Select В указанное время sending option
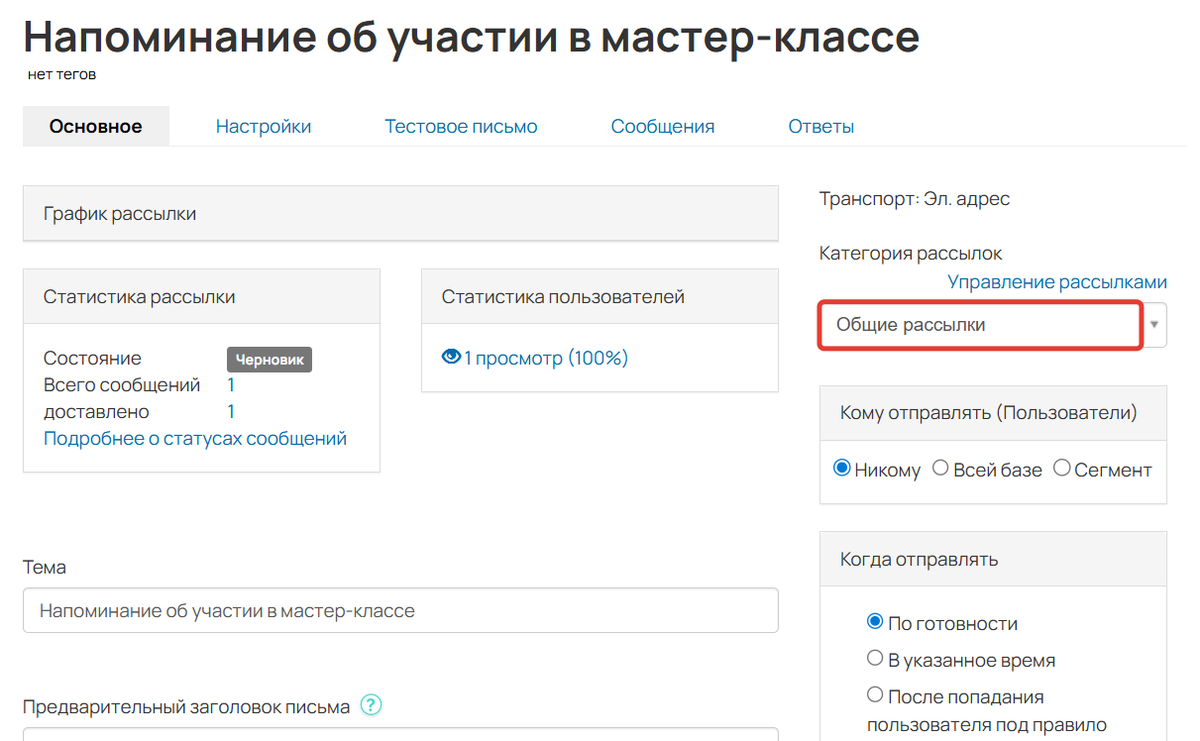This screenshot has height=741, width=1200. tap(874, 659)
